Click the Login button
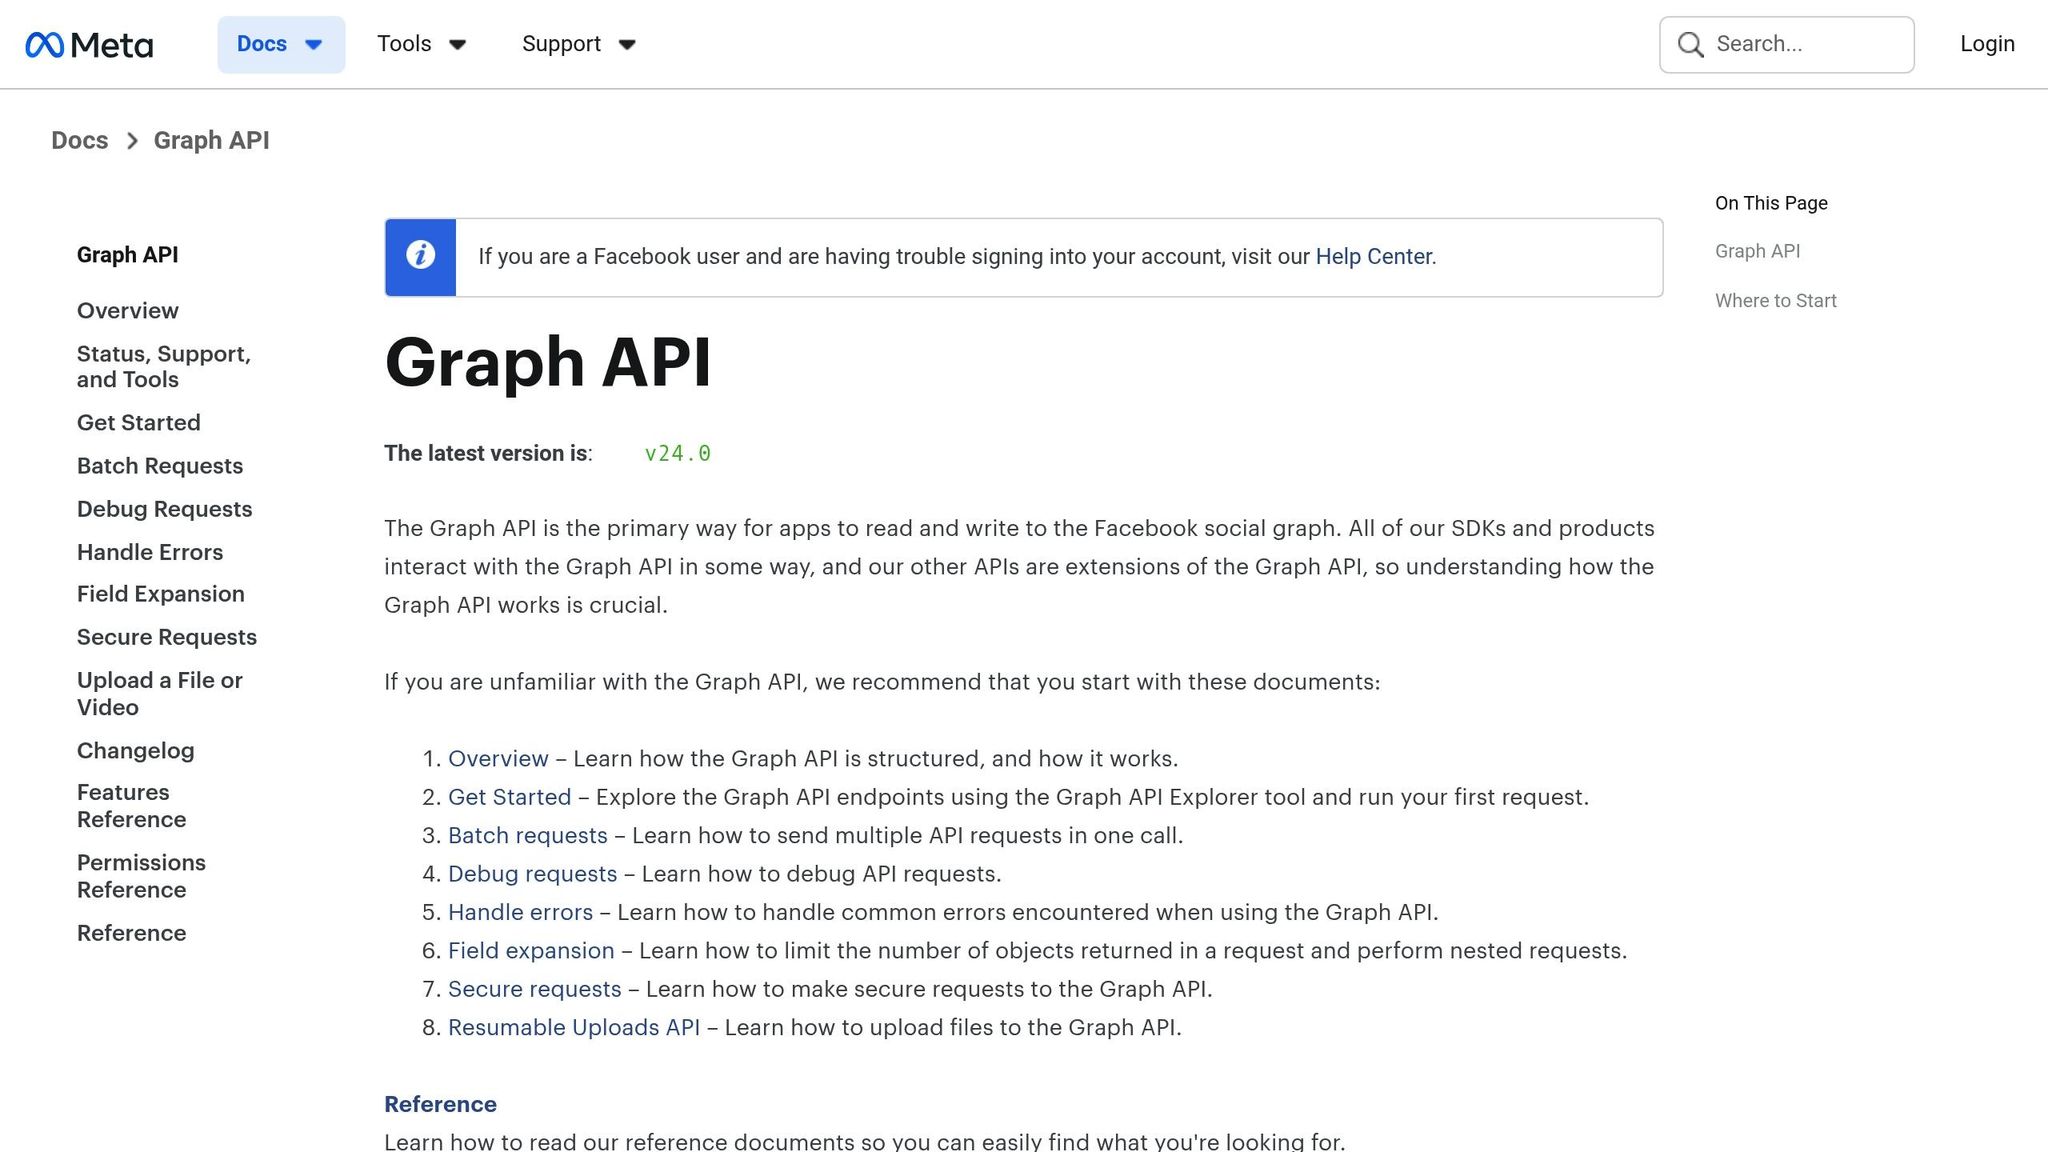The width and height of the screenshot is (2048, 1152). (x=1986, y=44)
